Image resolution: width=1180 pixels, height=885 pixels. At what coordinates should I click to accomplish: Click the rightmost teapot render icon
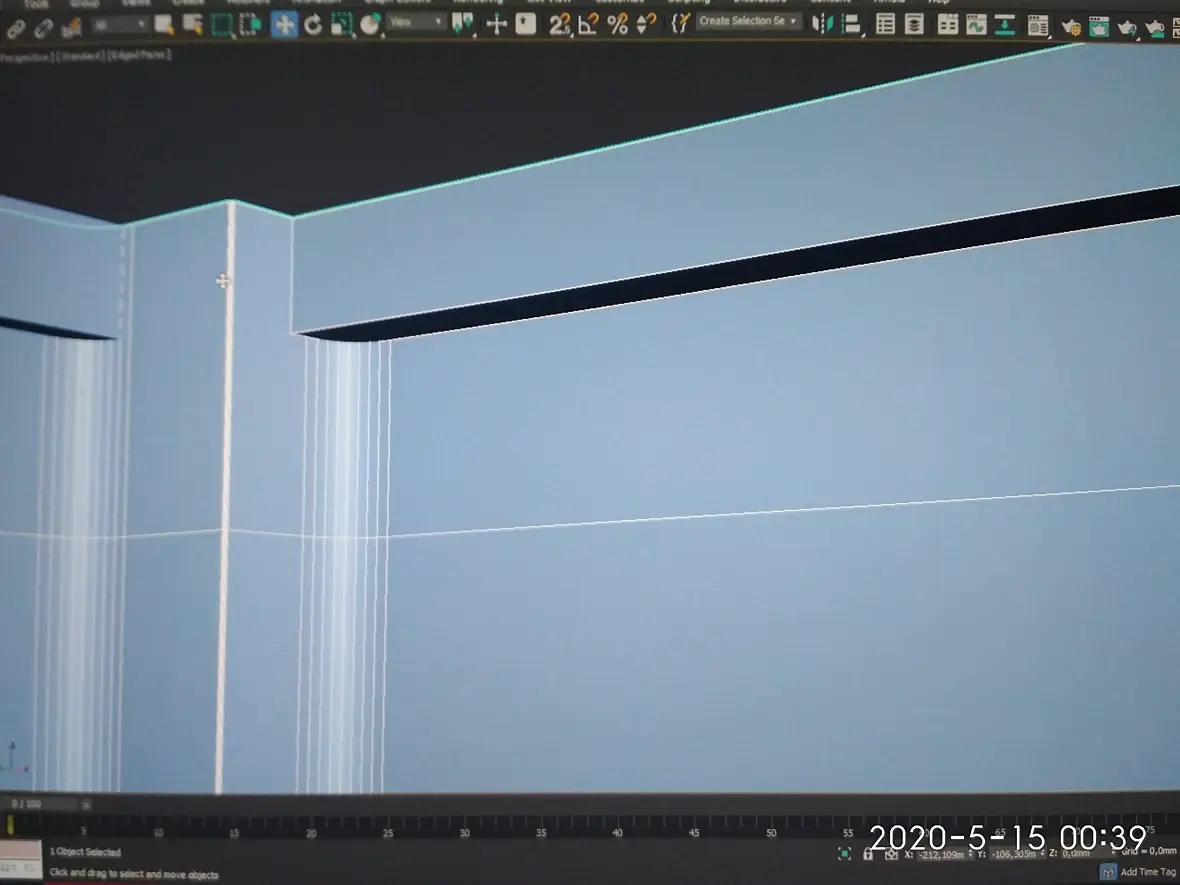coord(1154,29)
